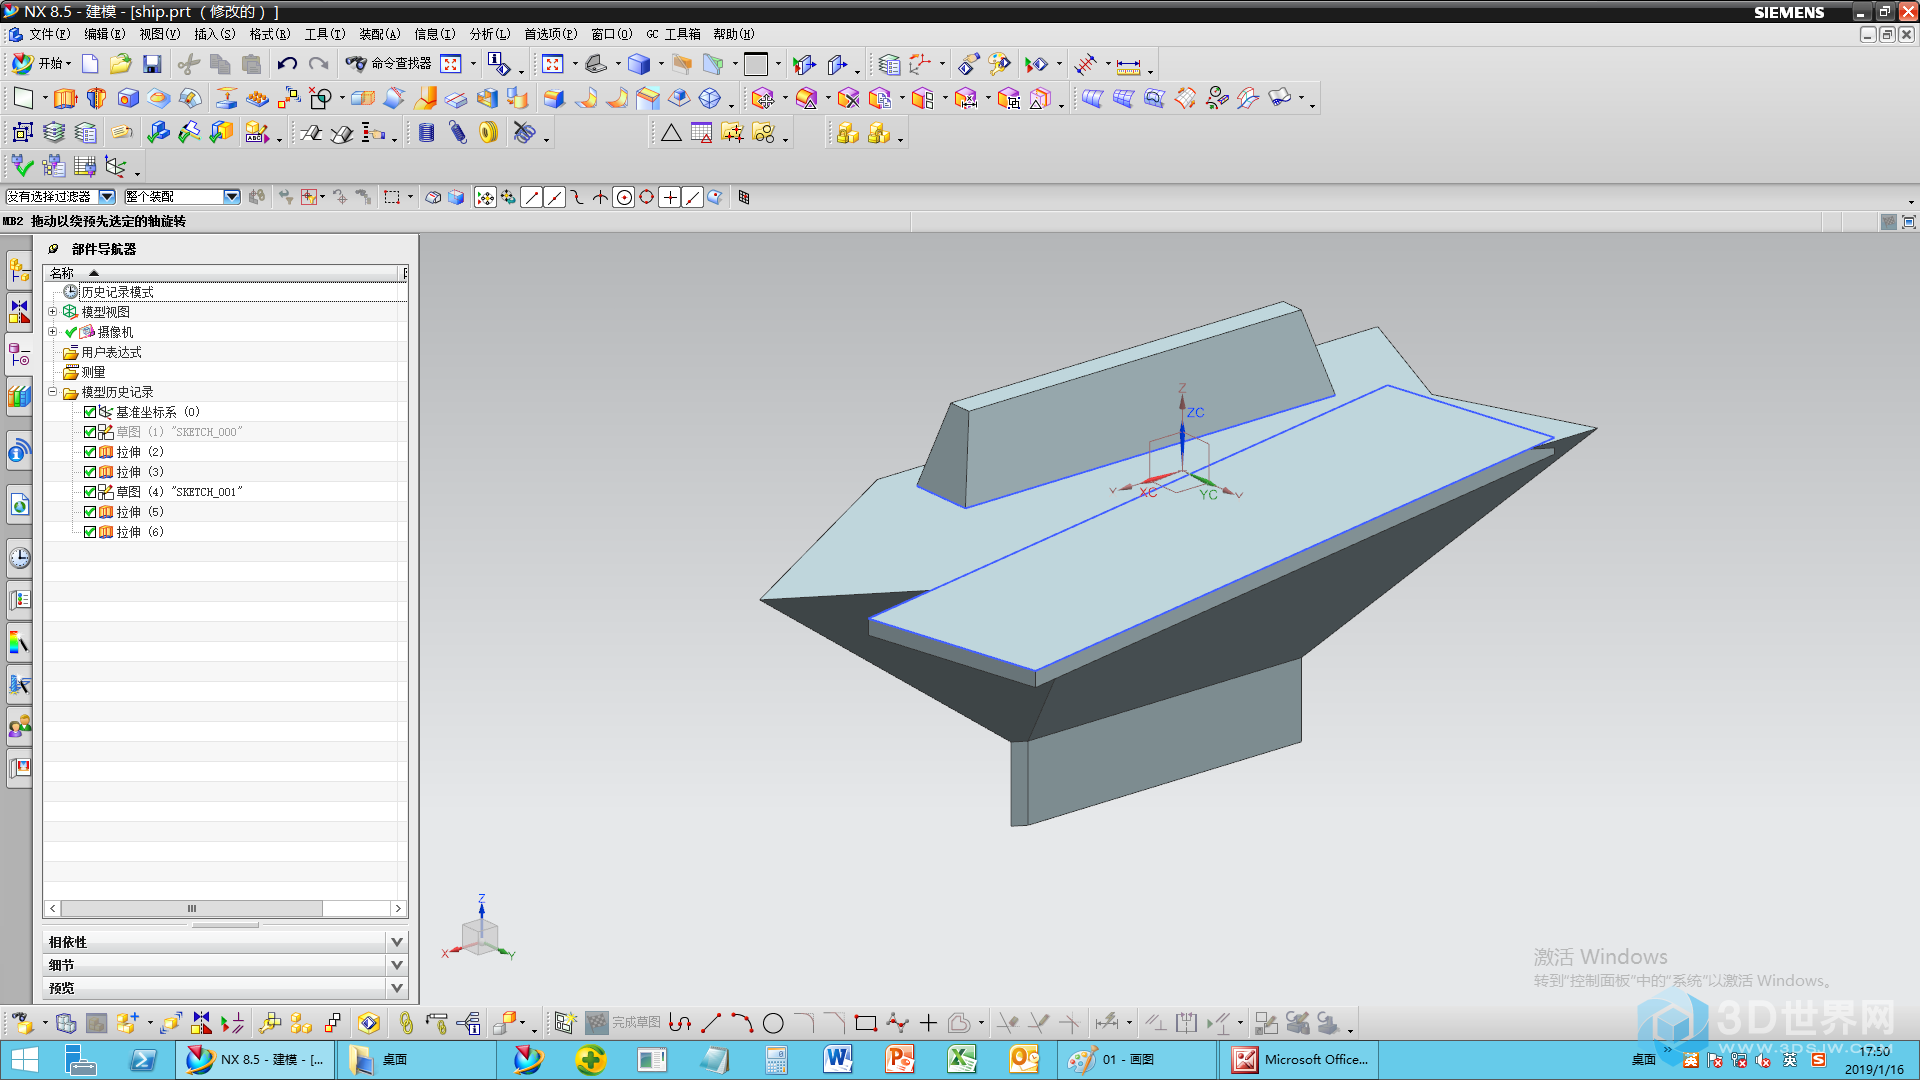Screen dimensions: 1920x1080
Task: Click the Redo arrow icon
Action: tap(318, 64)
